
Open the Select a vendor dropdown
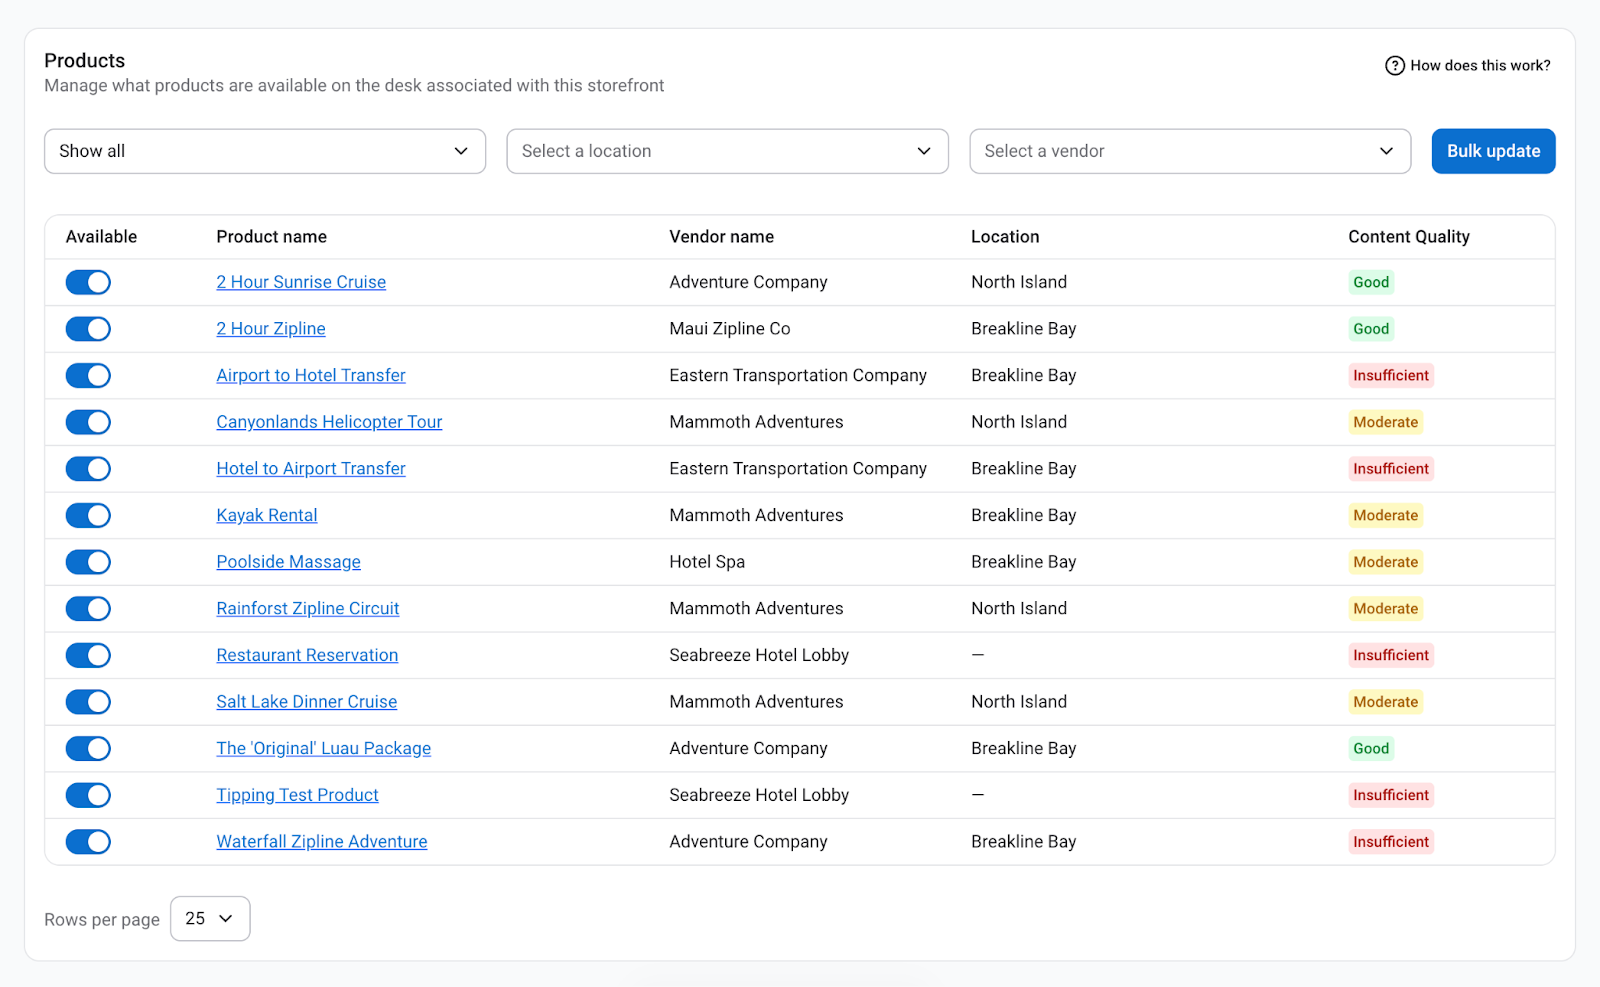click(1190, 151)
